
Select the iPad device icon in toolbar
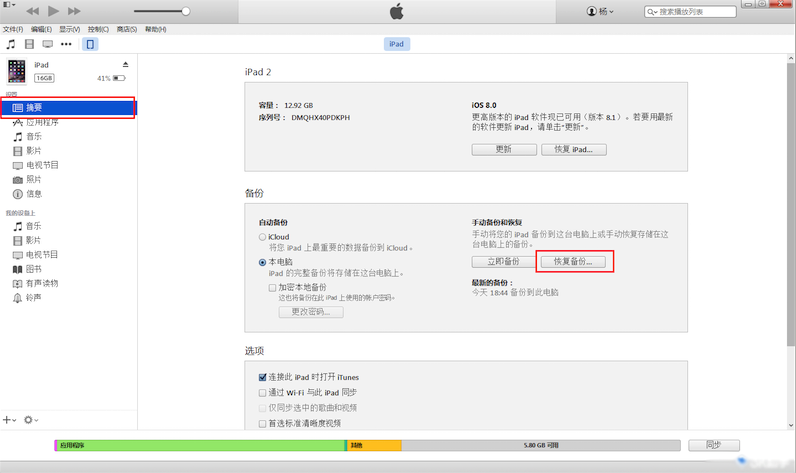pyautogui.click(x=90, y=44)
